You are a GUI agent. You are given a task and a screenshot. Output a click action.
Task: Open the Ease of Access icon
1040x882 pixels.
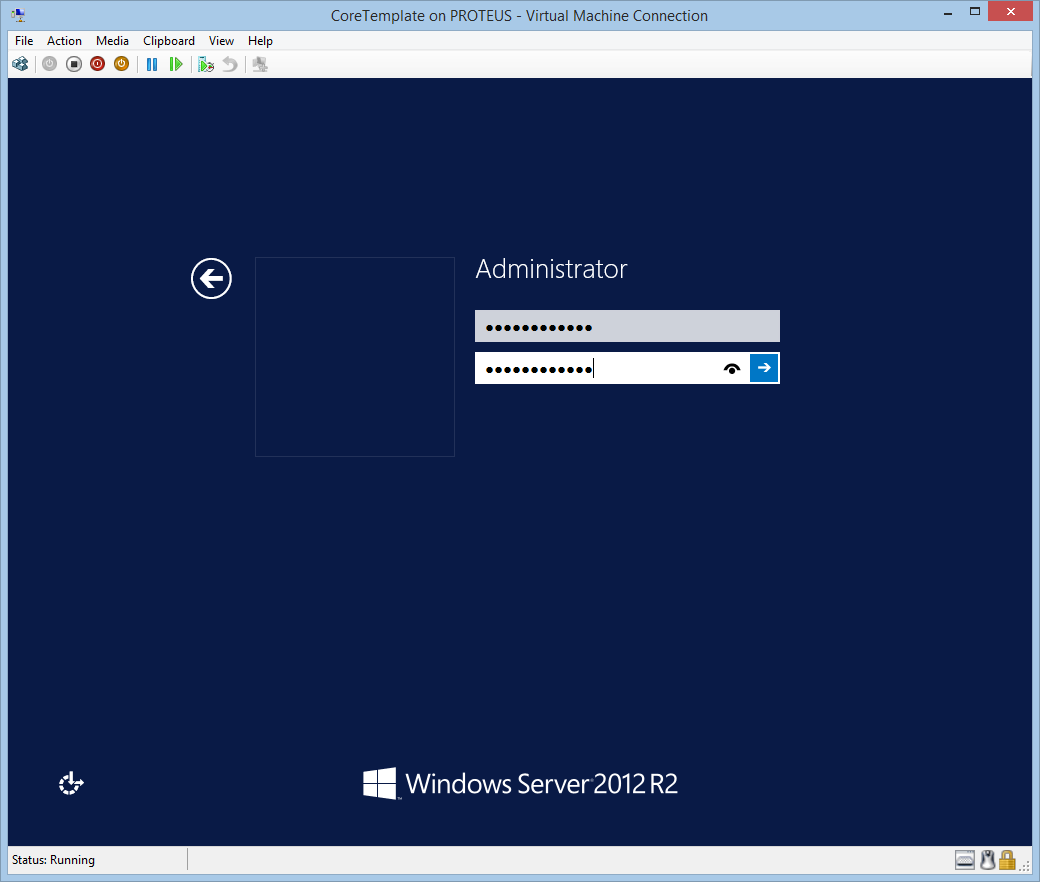click(71, 784)
